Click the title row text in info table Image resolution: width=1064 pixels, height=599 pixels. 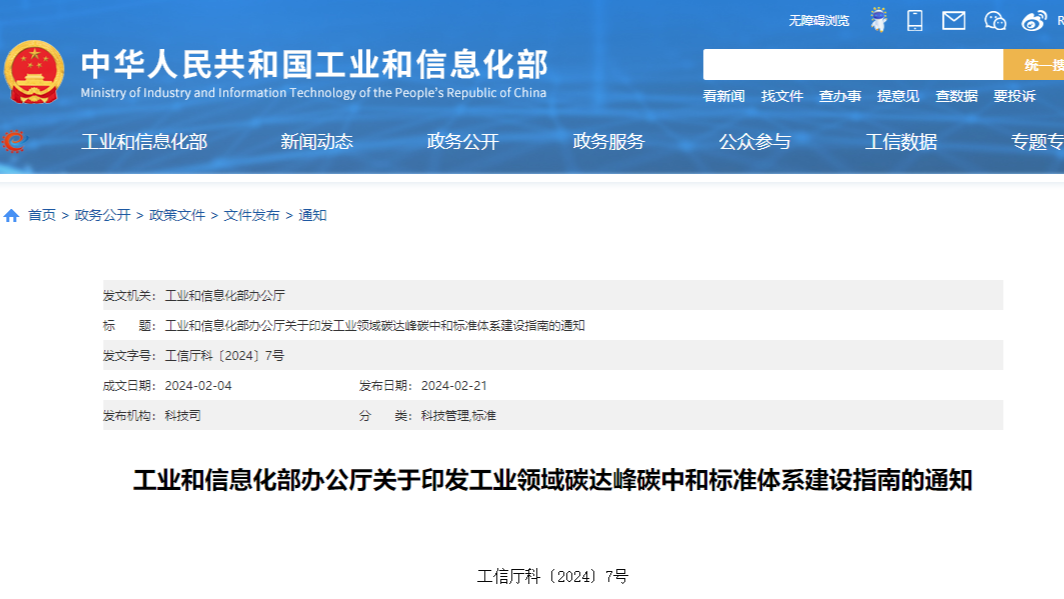point(375,326)
